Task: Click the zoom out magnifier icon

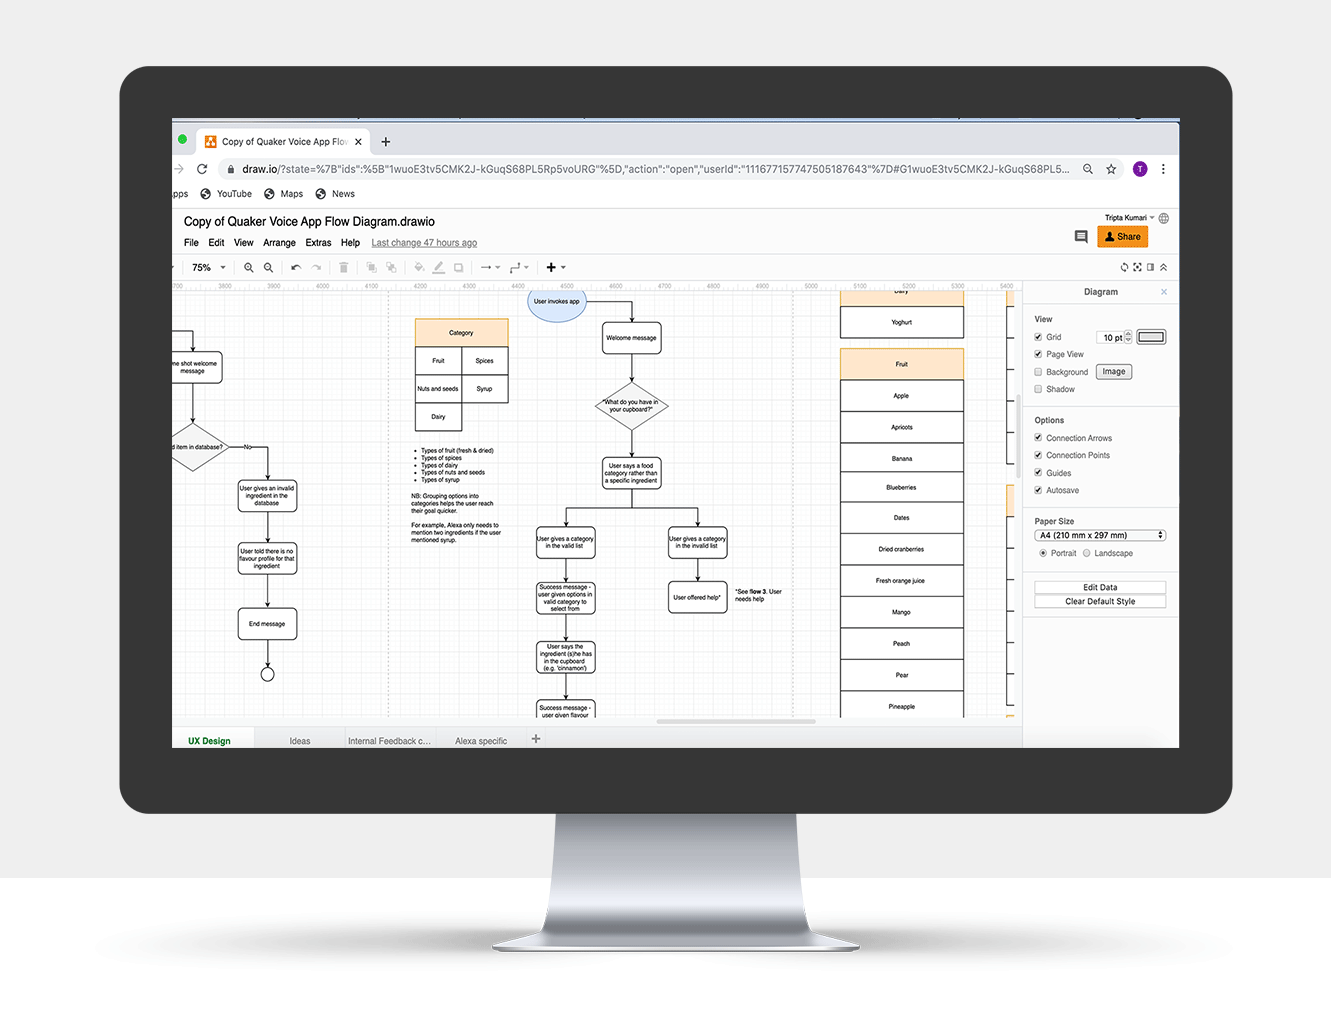Action: (x=268, y=268)
